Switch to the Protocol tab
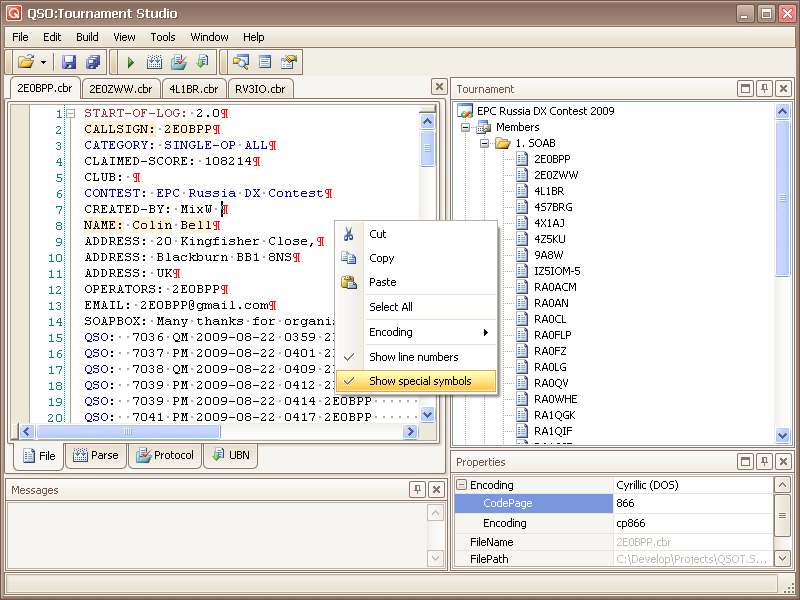 [164, 455]
